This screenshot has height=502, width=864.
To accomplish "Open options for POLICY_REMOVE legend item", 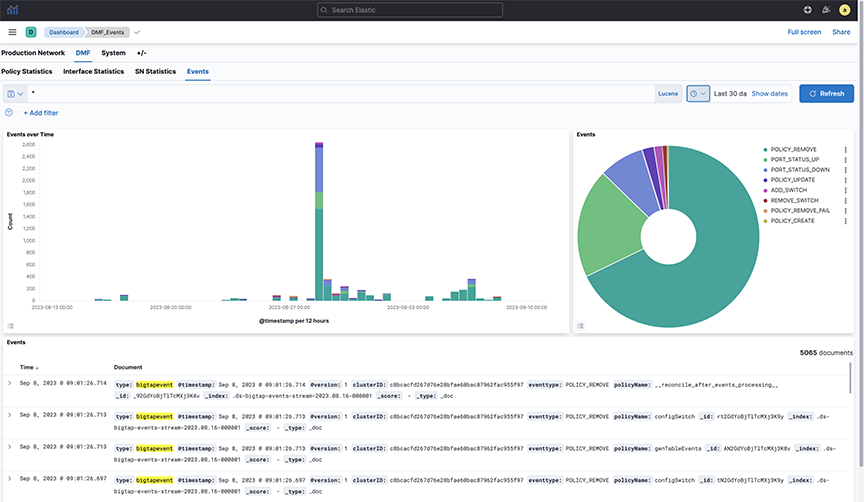I will point(845,149).
